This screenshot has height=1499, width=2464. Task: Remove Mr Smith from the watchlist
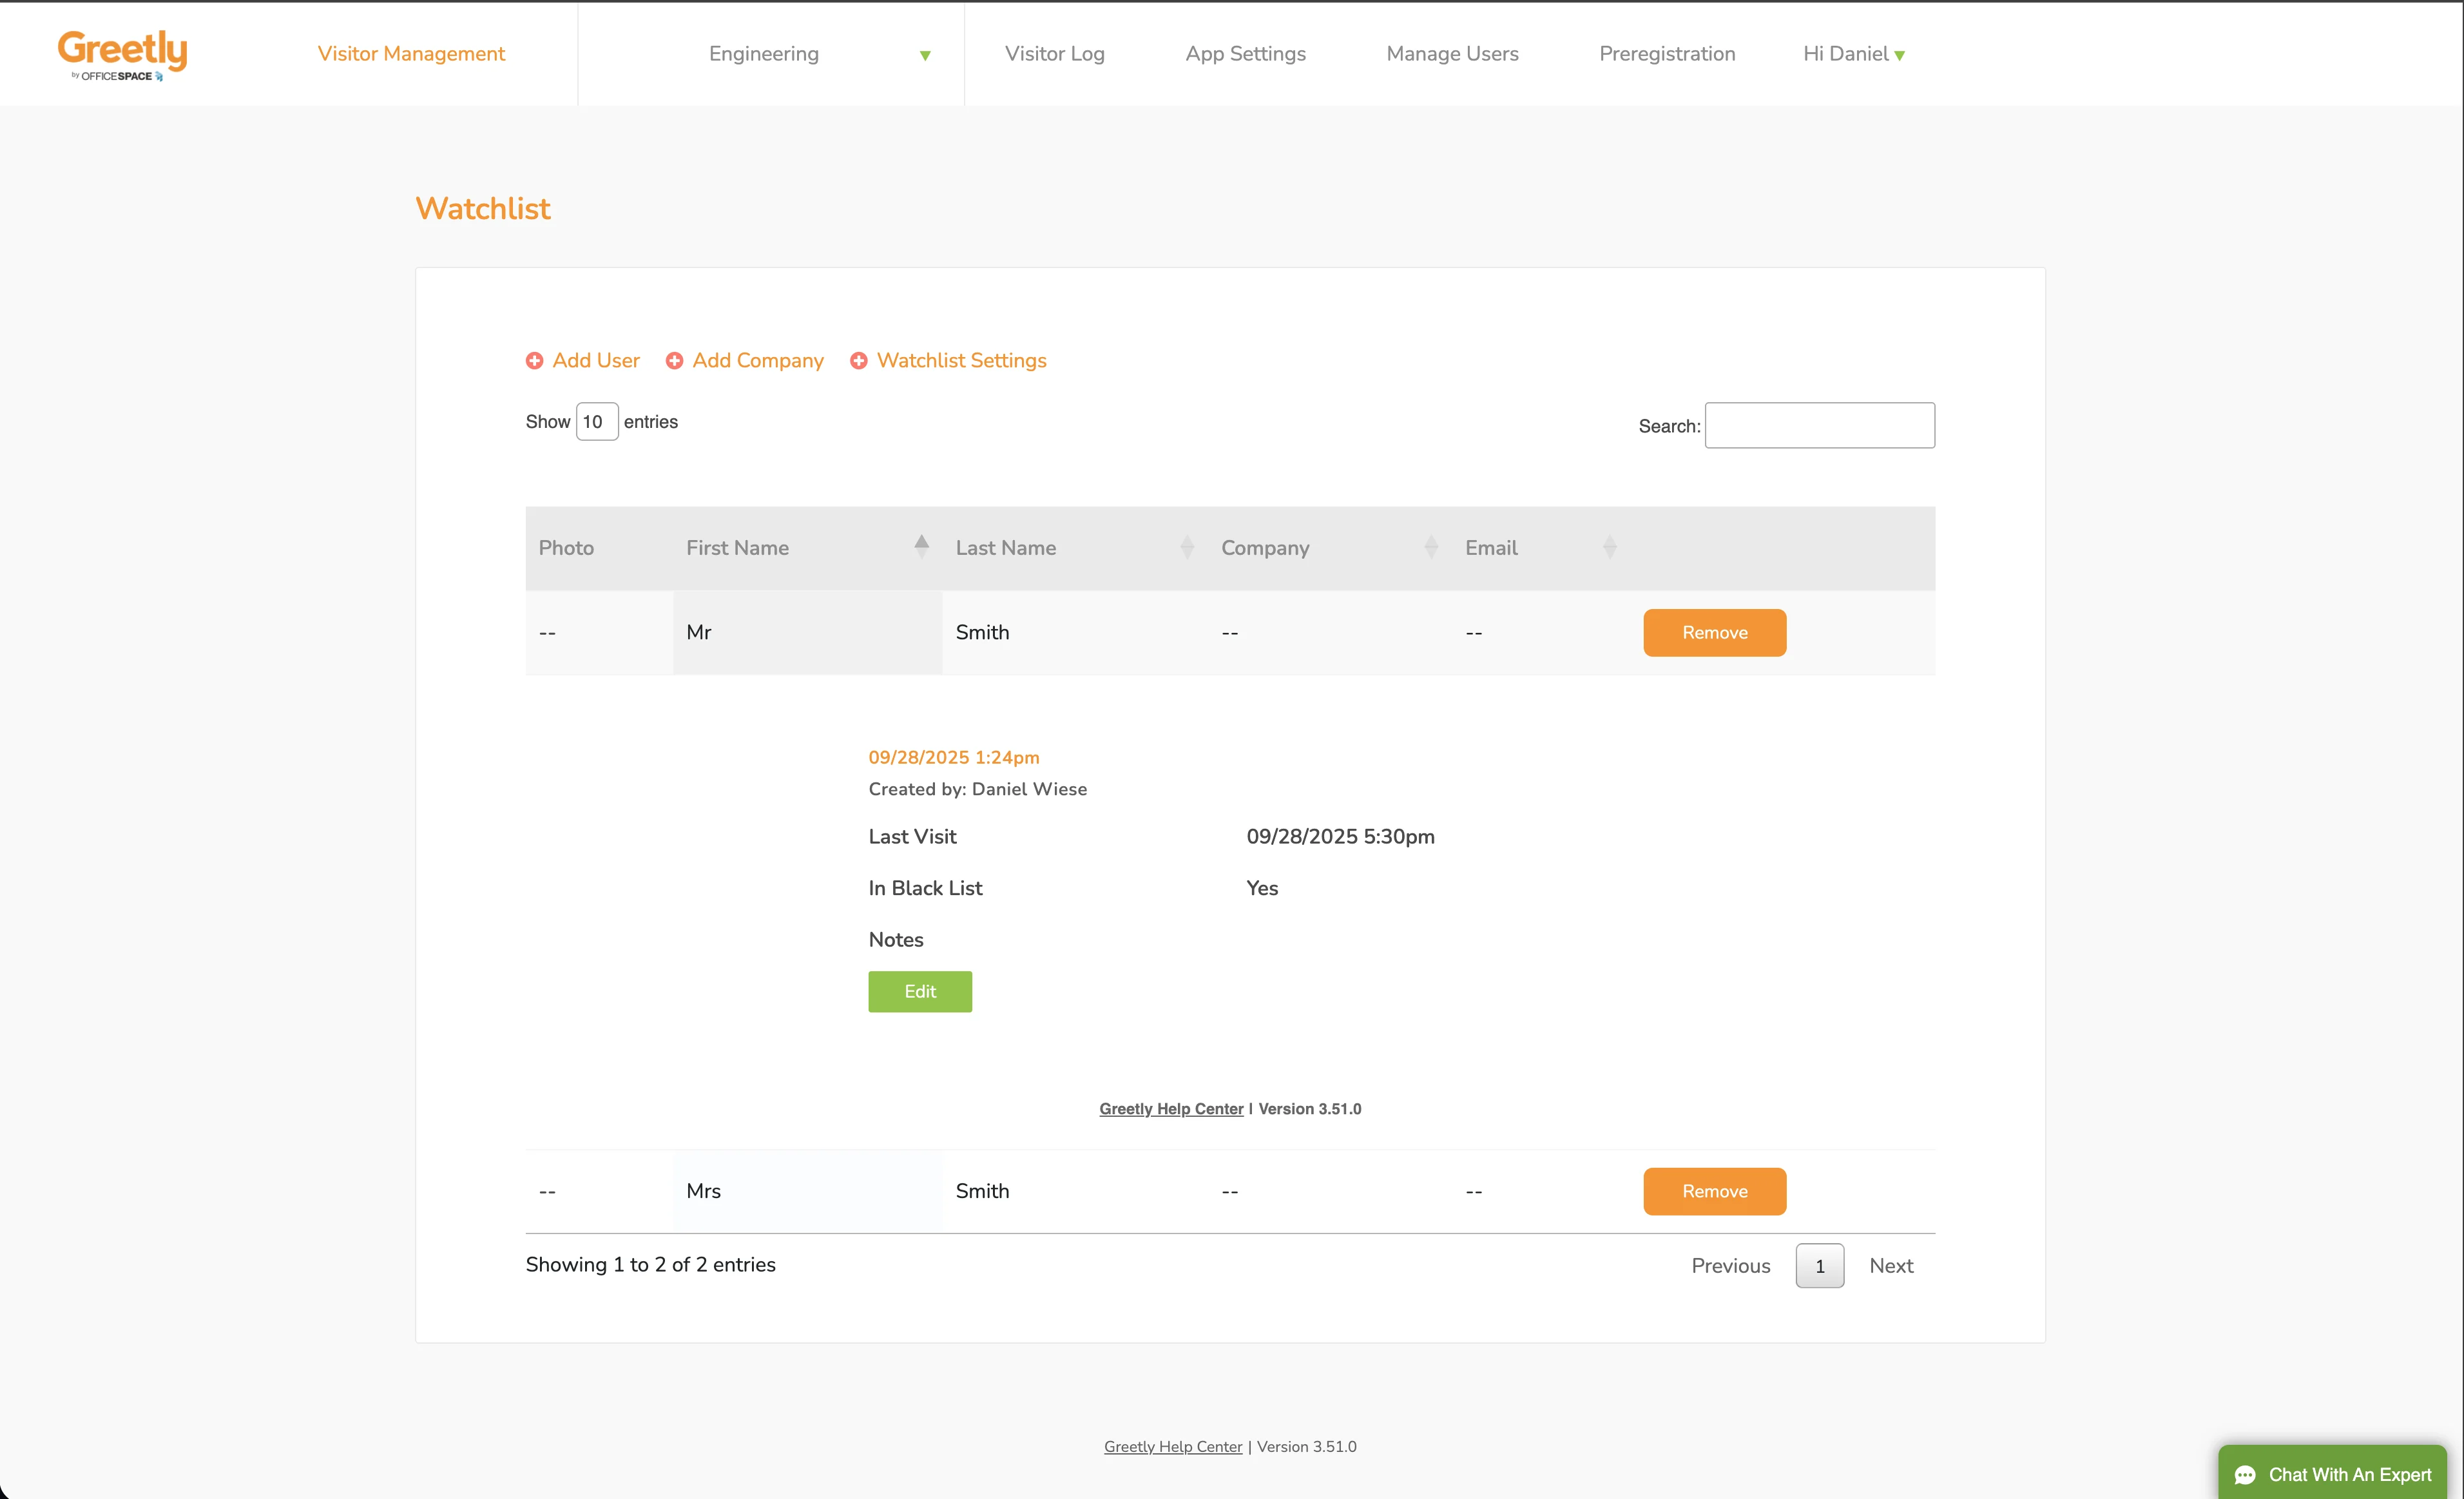(x=1714, y=632)
